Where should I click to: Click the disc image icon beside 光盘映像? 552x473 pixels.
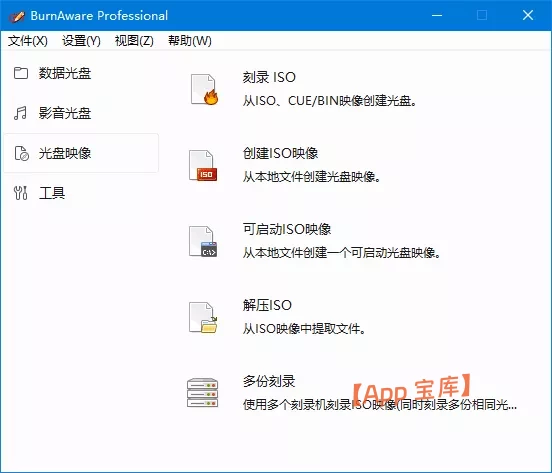(x=21, y=153)
